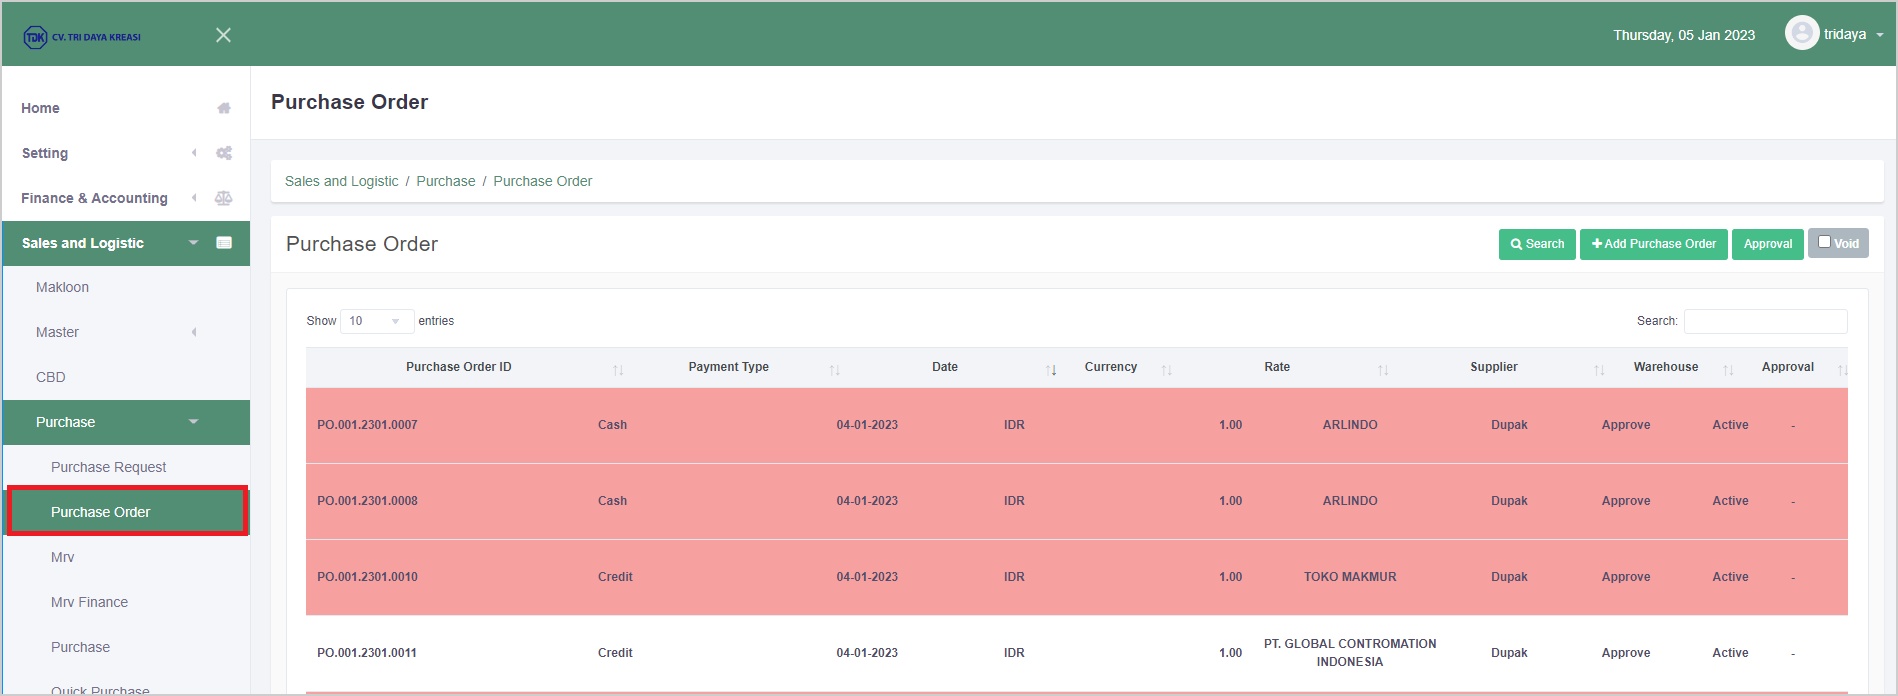Click the table Search input field
Viewport: 1898px width, 696px height.
coord(1765,321)
